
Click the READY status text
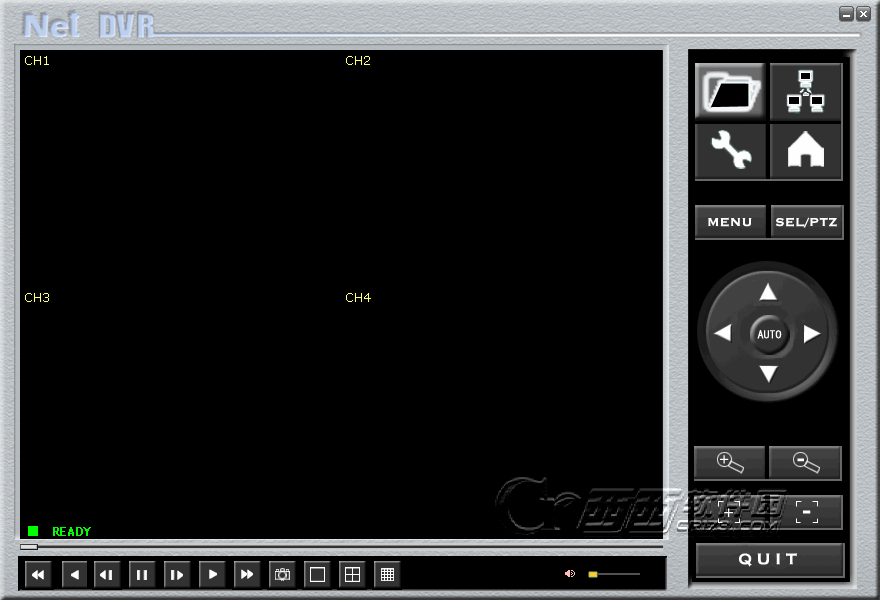(x=71, y=532)
